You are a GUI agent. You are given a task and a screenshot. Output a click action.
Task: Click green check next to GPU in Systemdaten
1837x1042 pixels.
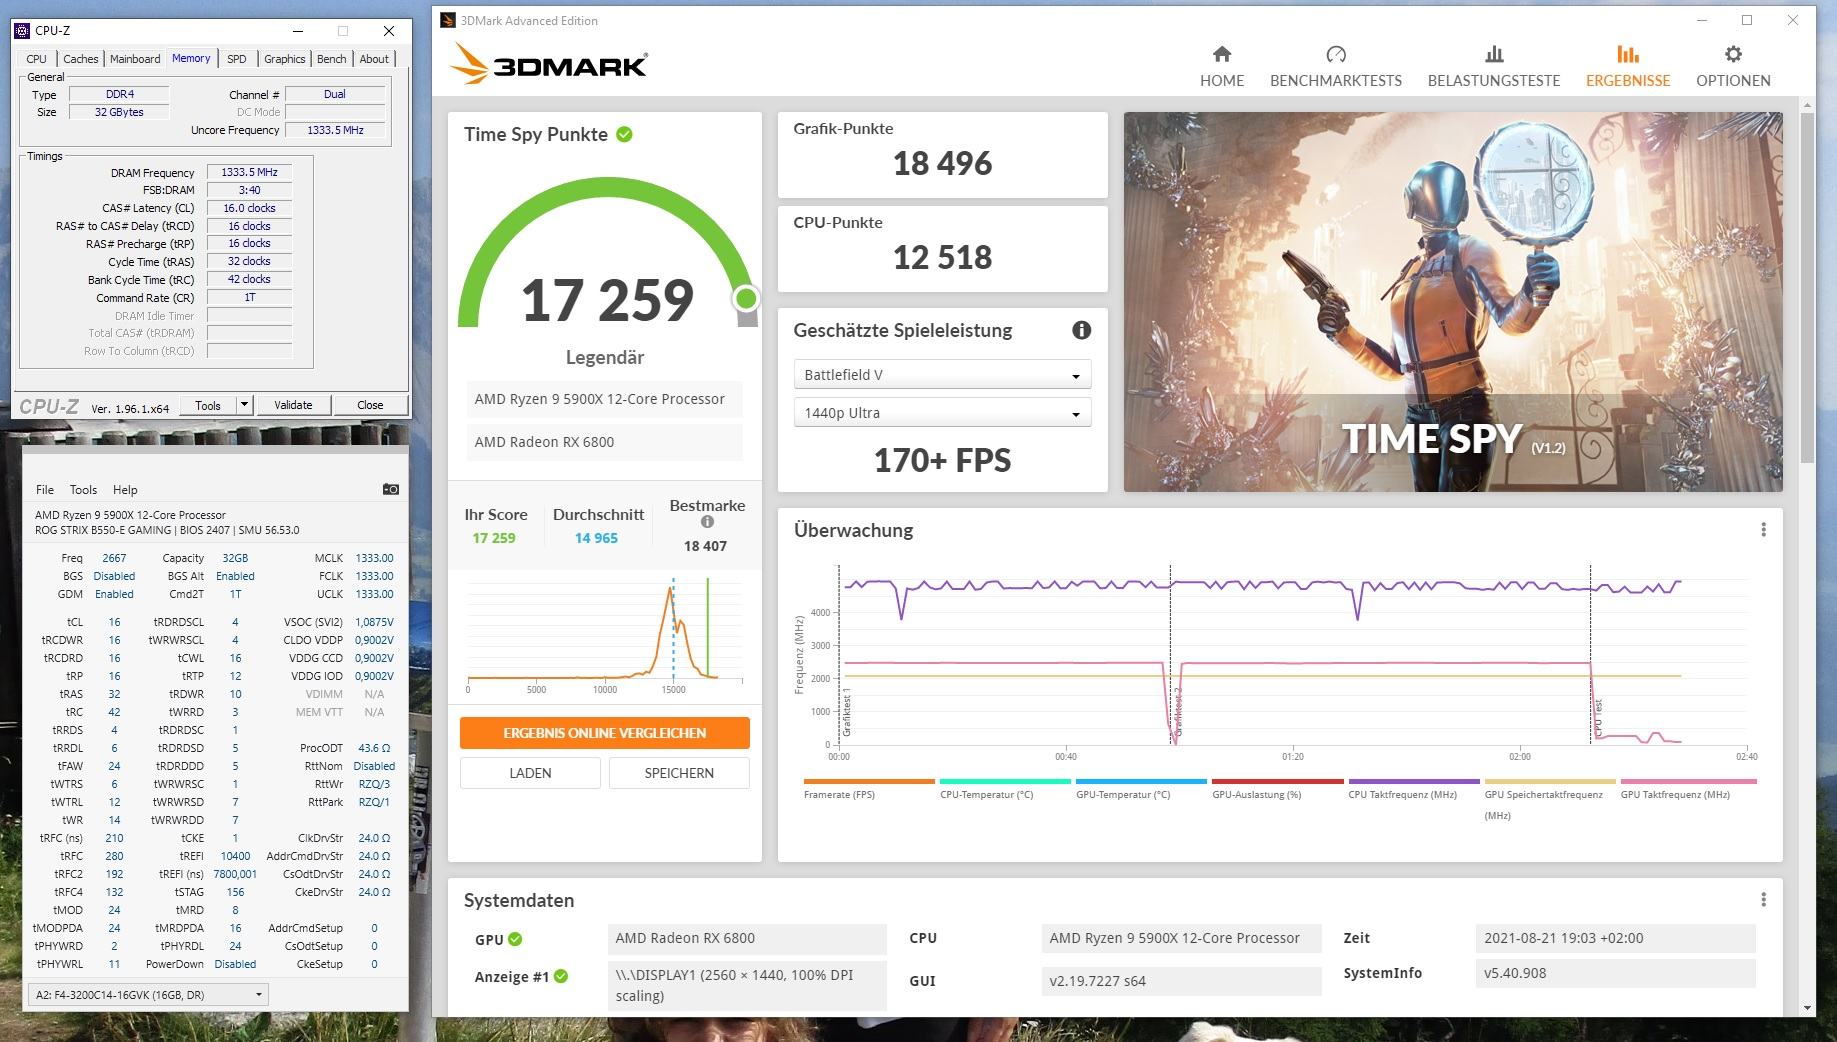pos(515,939)
